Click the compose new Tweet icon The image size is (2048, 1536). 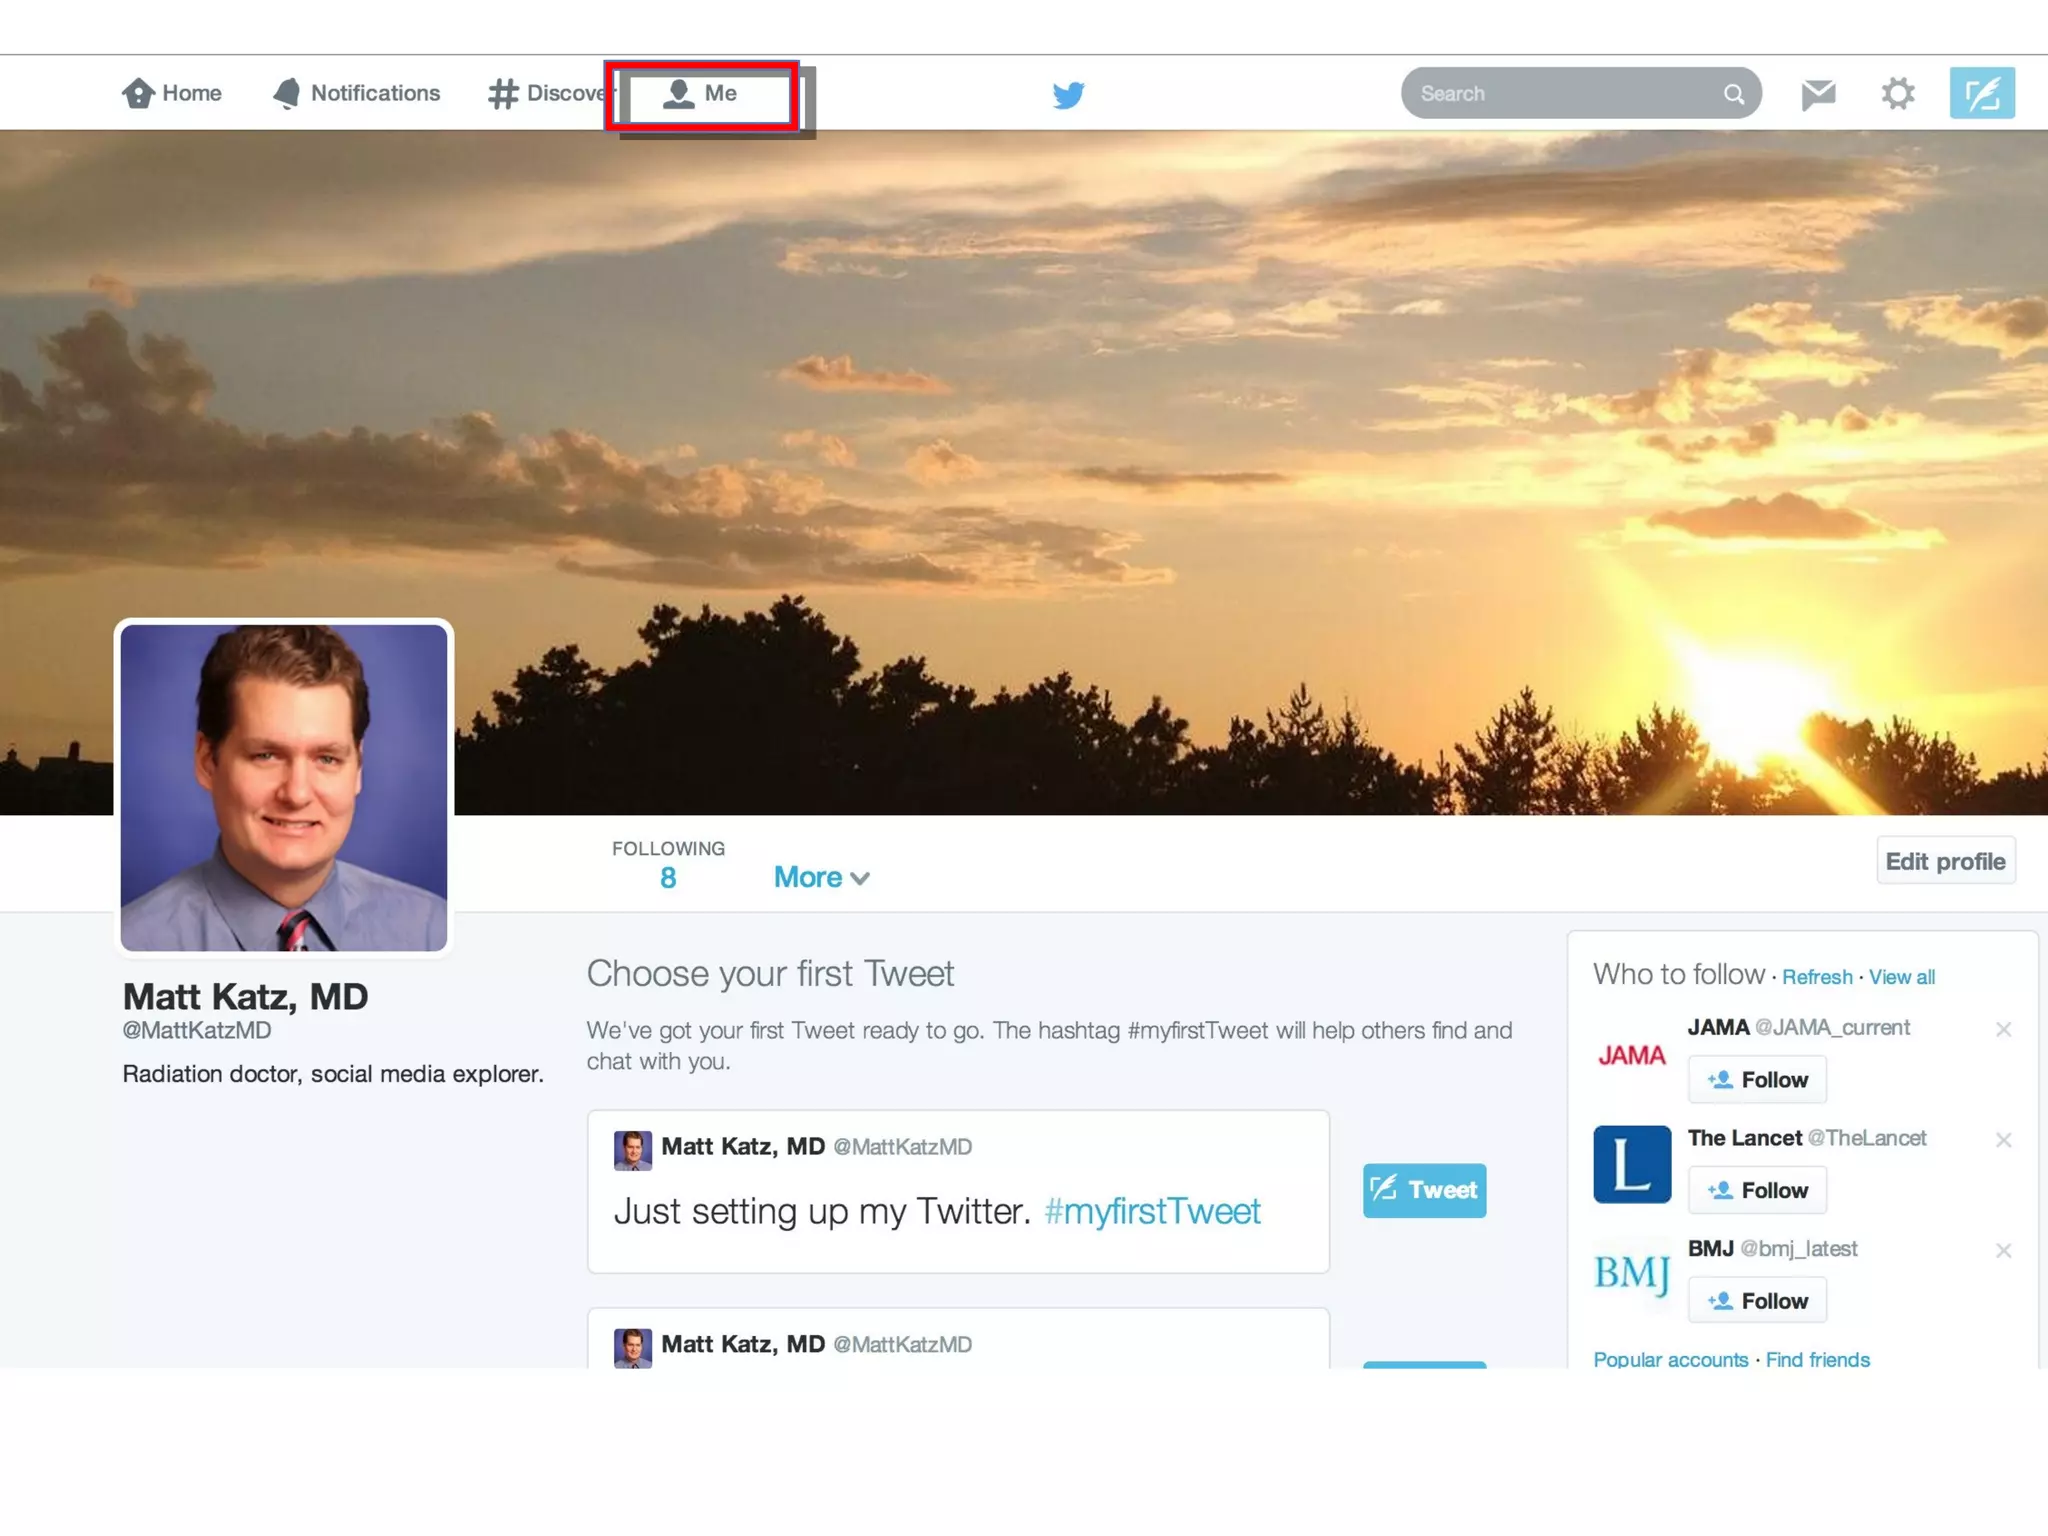[x=1981, y=94]
